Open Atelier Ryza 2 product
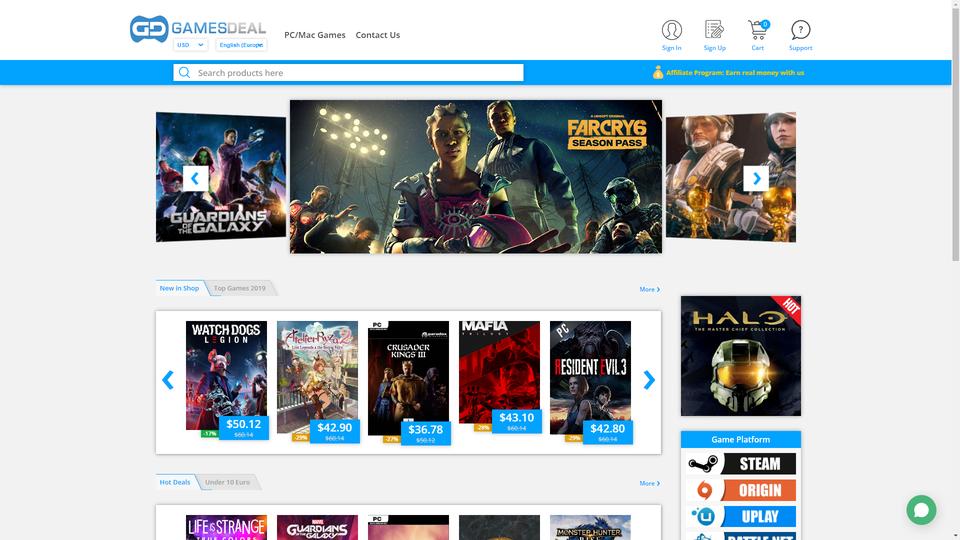This screenshot has height=540, width=960. pyautogui.click(x=317, y=377)
